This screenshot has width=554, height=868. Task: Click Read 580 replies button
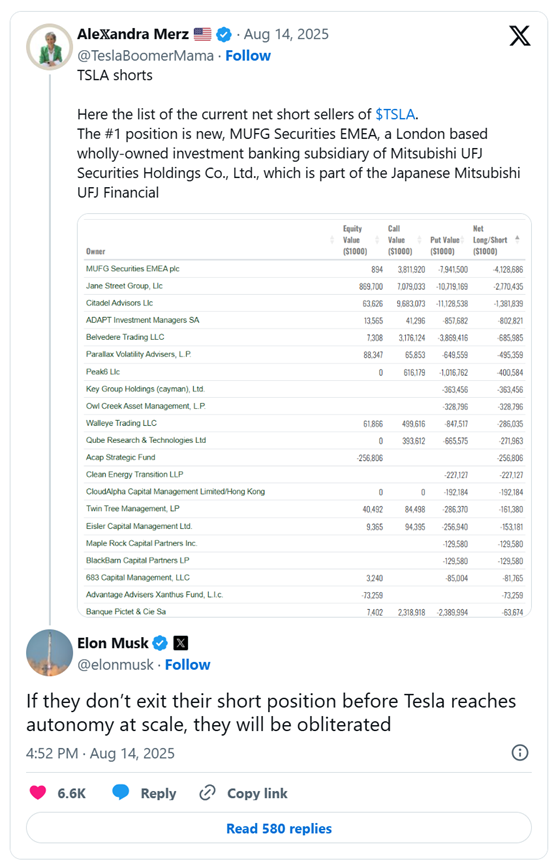[x=279, y=828]
